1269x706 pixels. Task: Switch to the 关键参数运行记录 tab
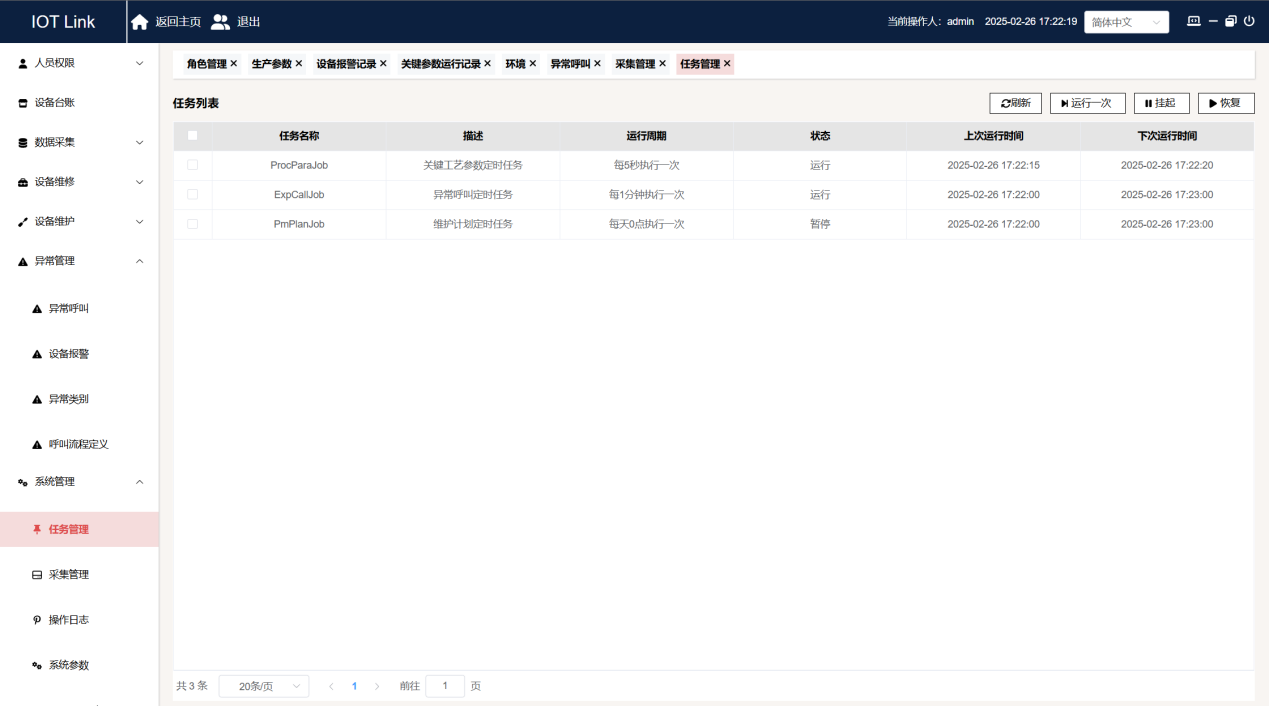pyautogui.click(x=441, y=64)
